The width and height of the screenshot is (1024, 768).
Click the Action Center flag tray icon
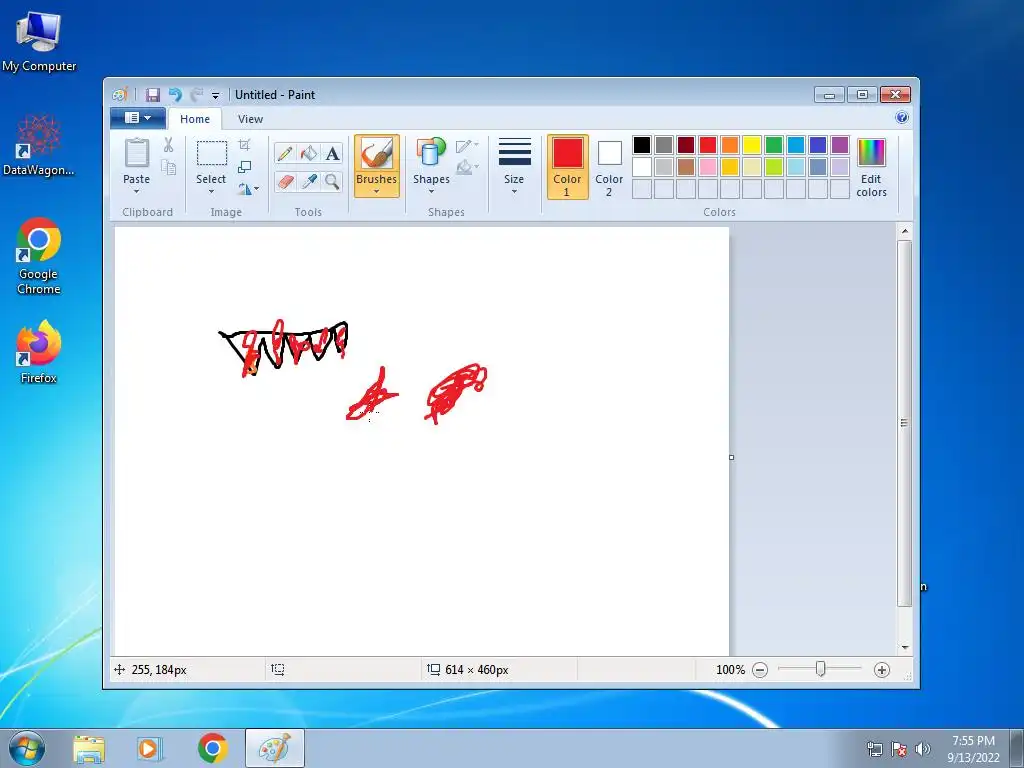click(899, 748)
